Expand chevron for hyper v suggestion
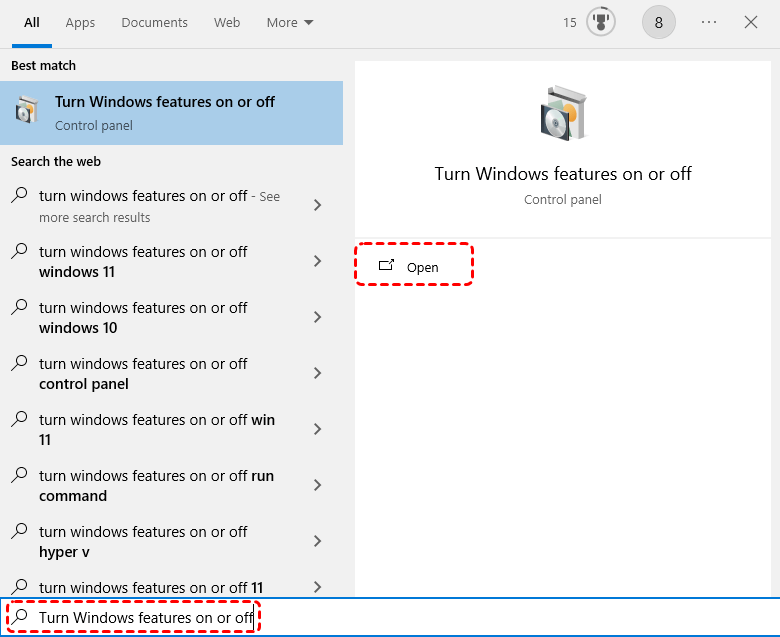 317,541
